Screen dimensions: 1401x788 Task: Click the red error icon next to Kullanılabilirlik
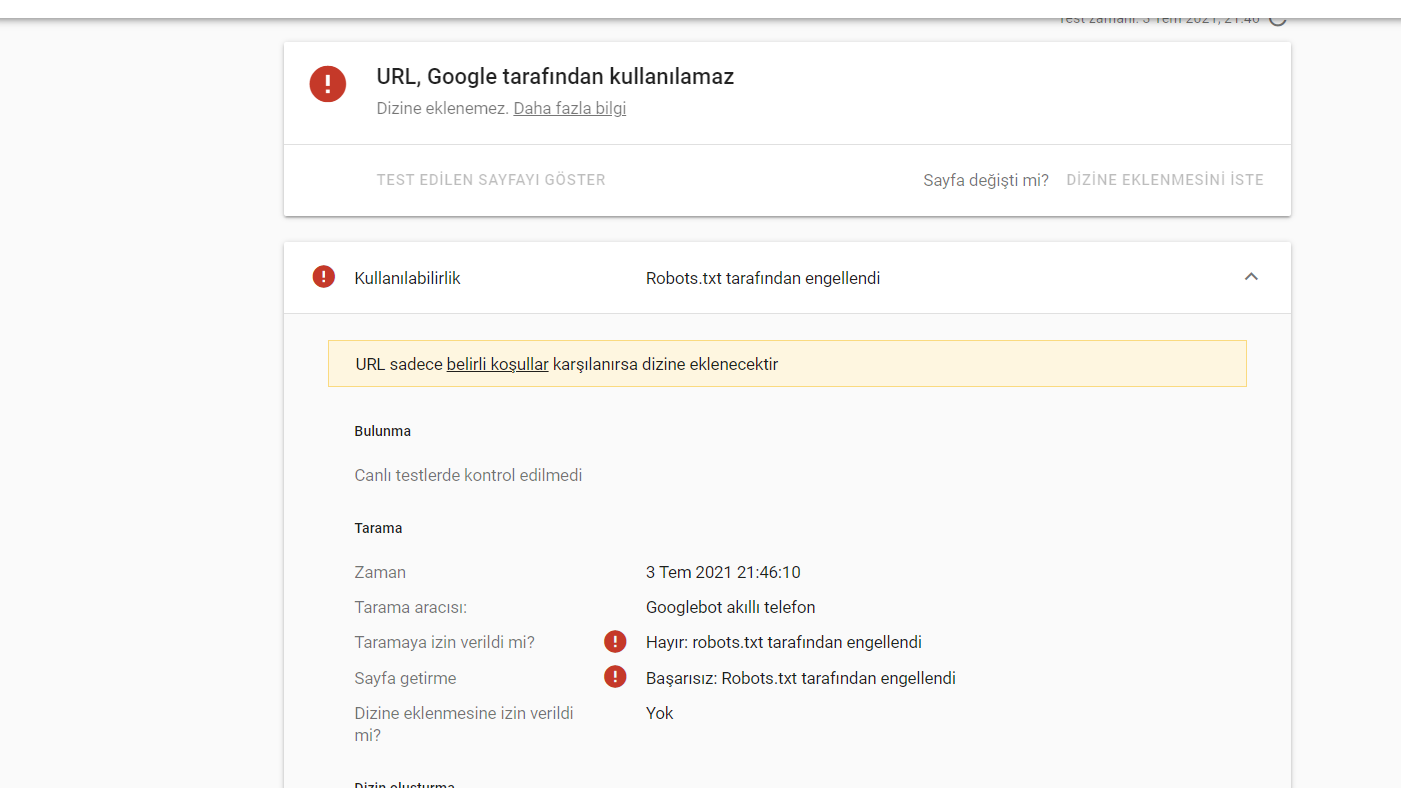coord(324,277)
